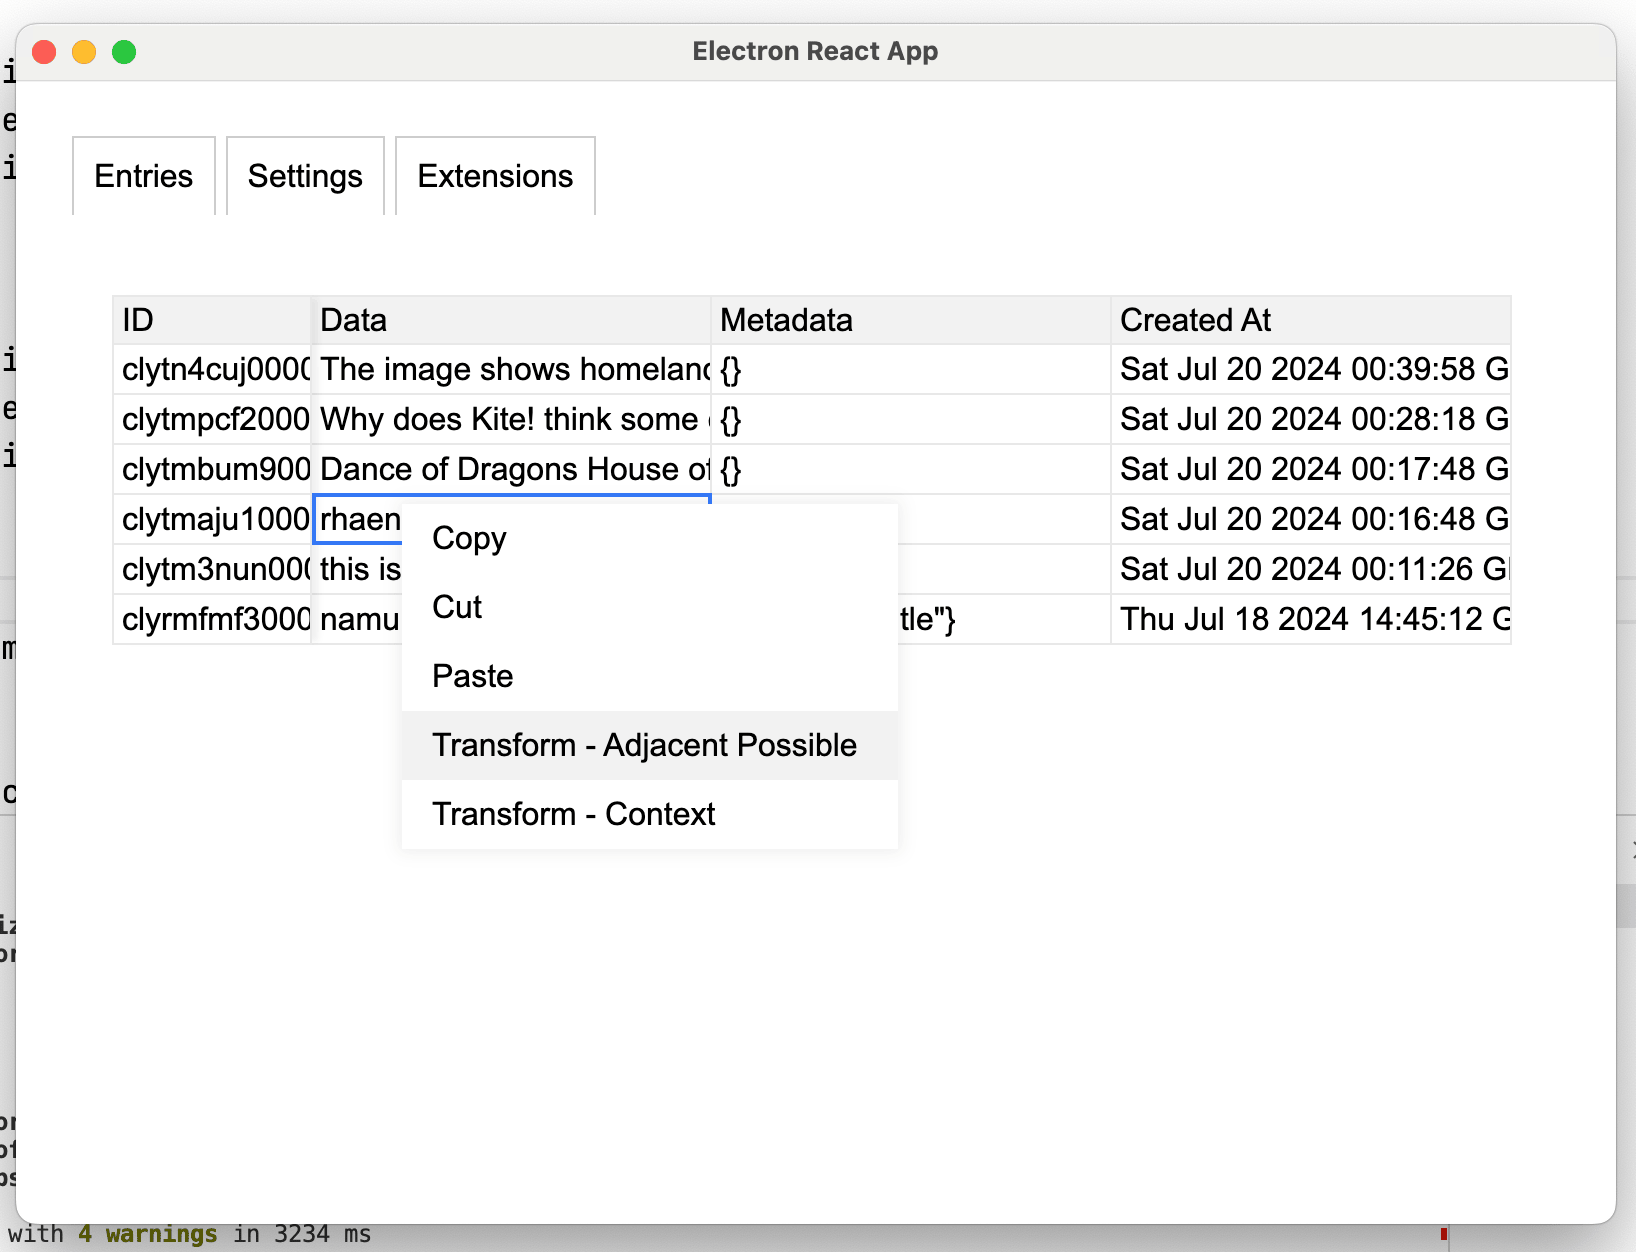Click Paste in the context menu
The image size is (1636, 1252).
click(472, 676)
